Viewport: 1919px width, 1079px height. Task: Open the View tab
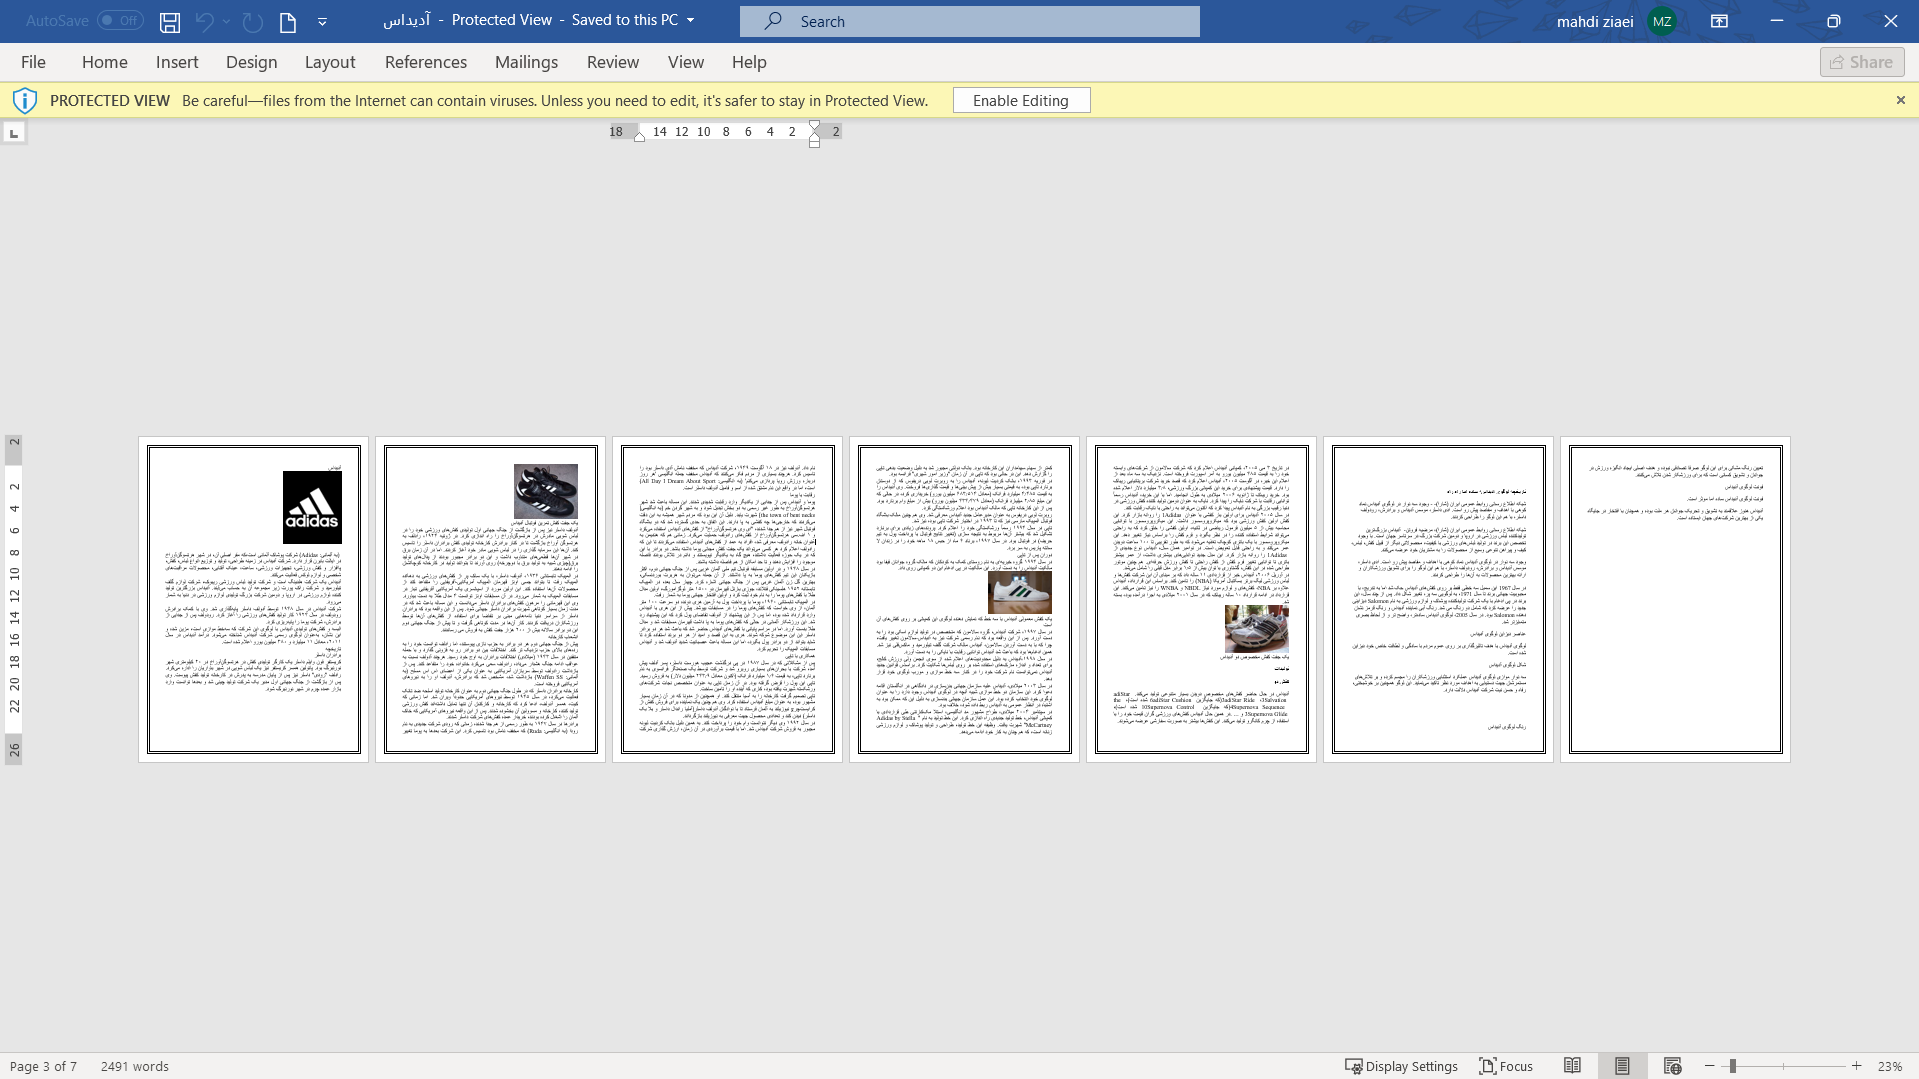click(686, 62)
